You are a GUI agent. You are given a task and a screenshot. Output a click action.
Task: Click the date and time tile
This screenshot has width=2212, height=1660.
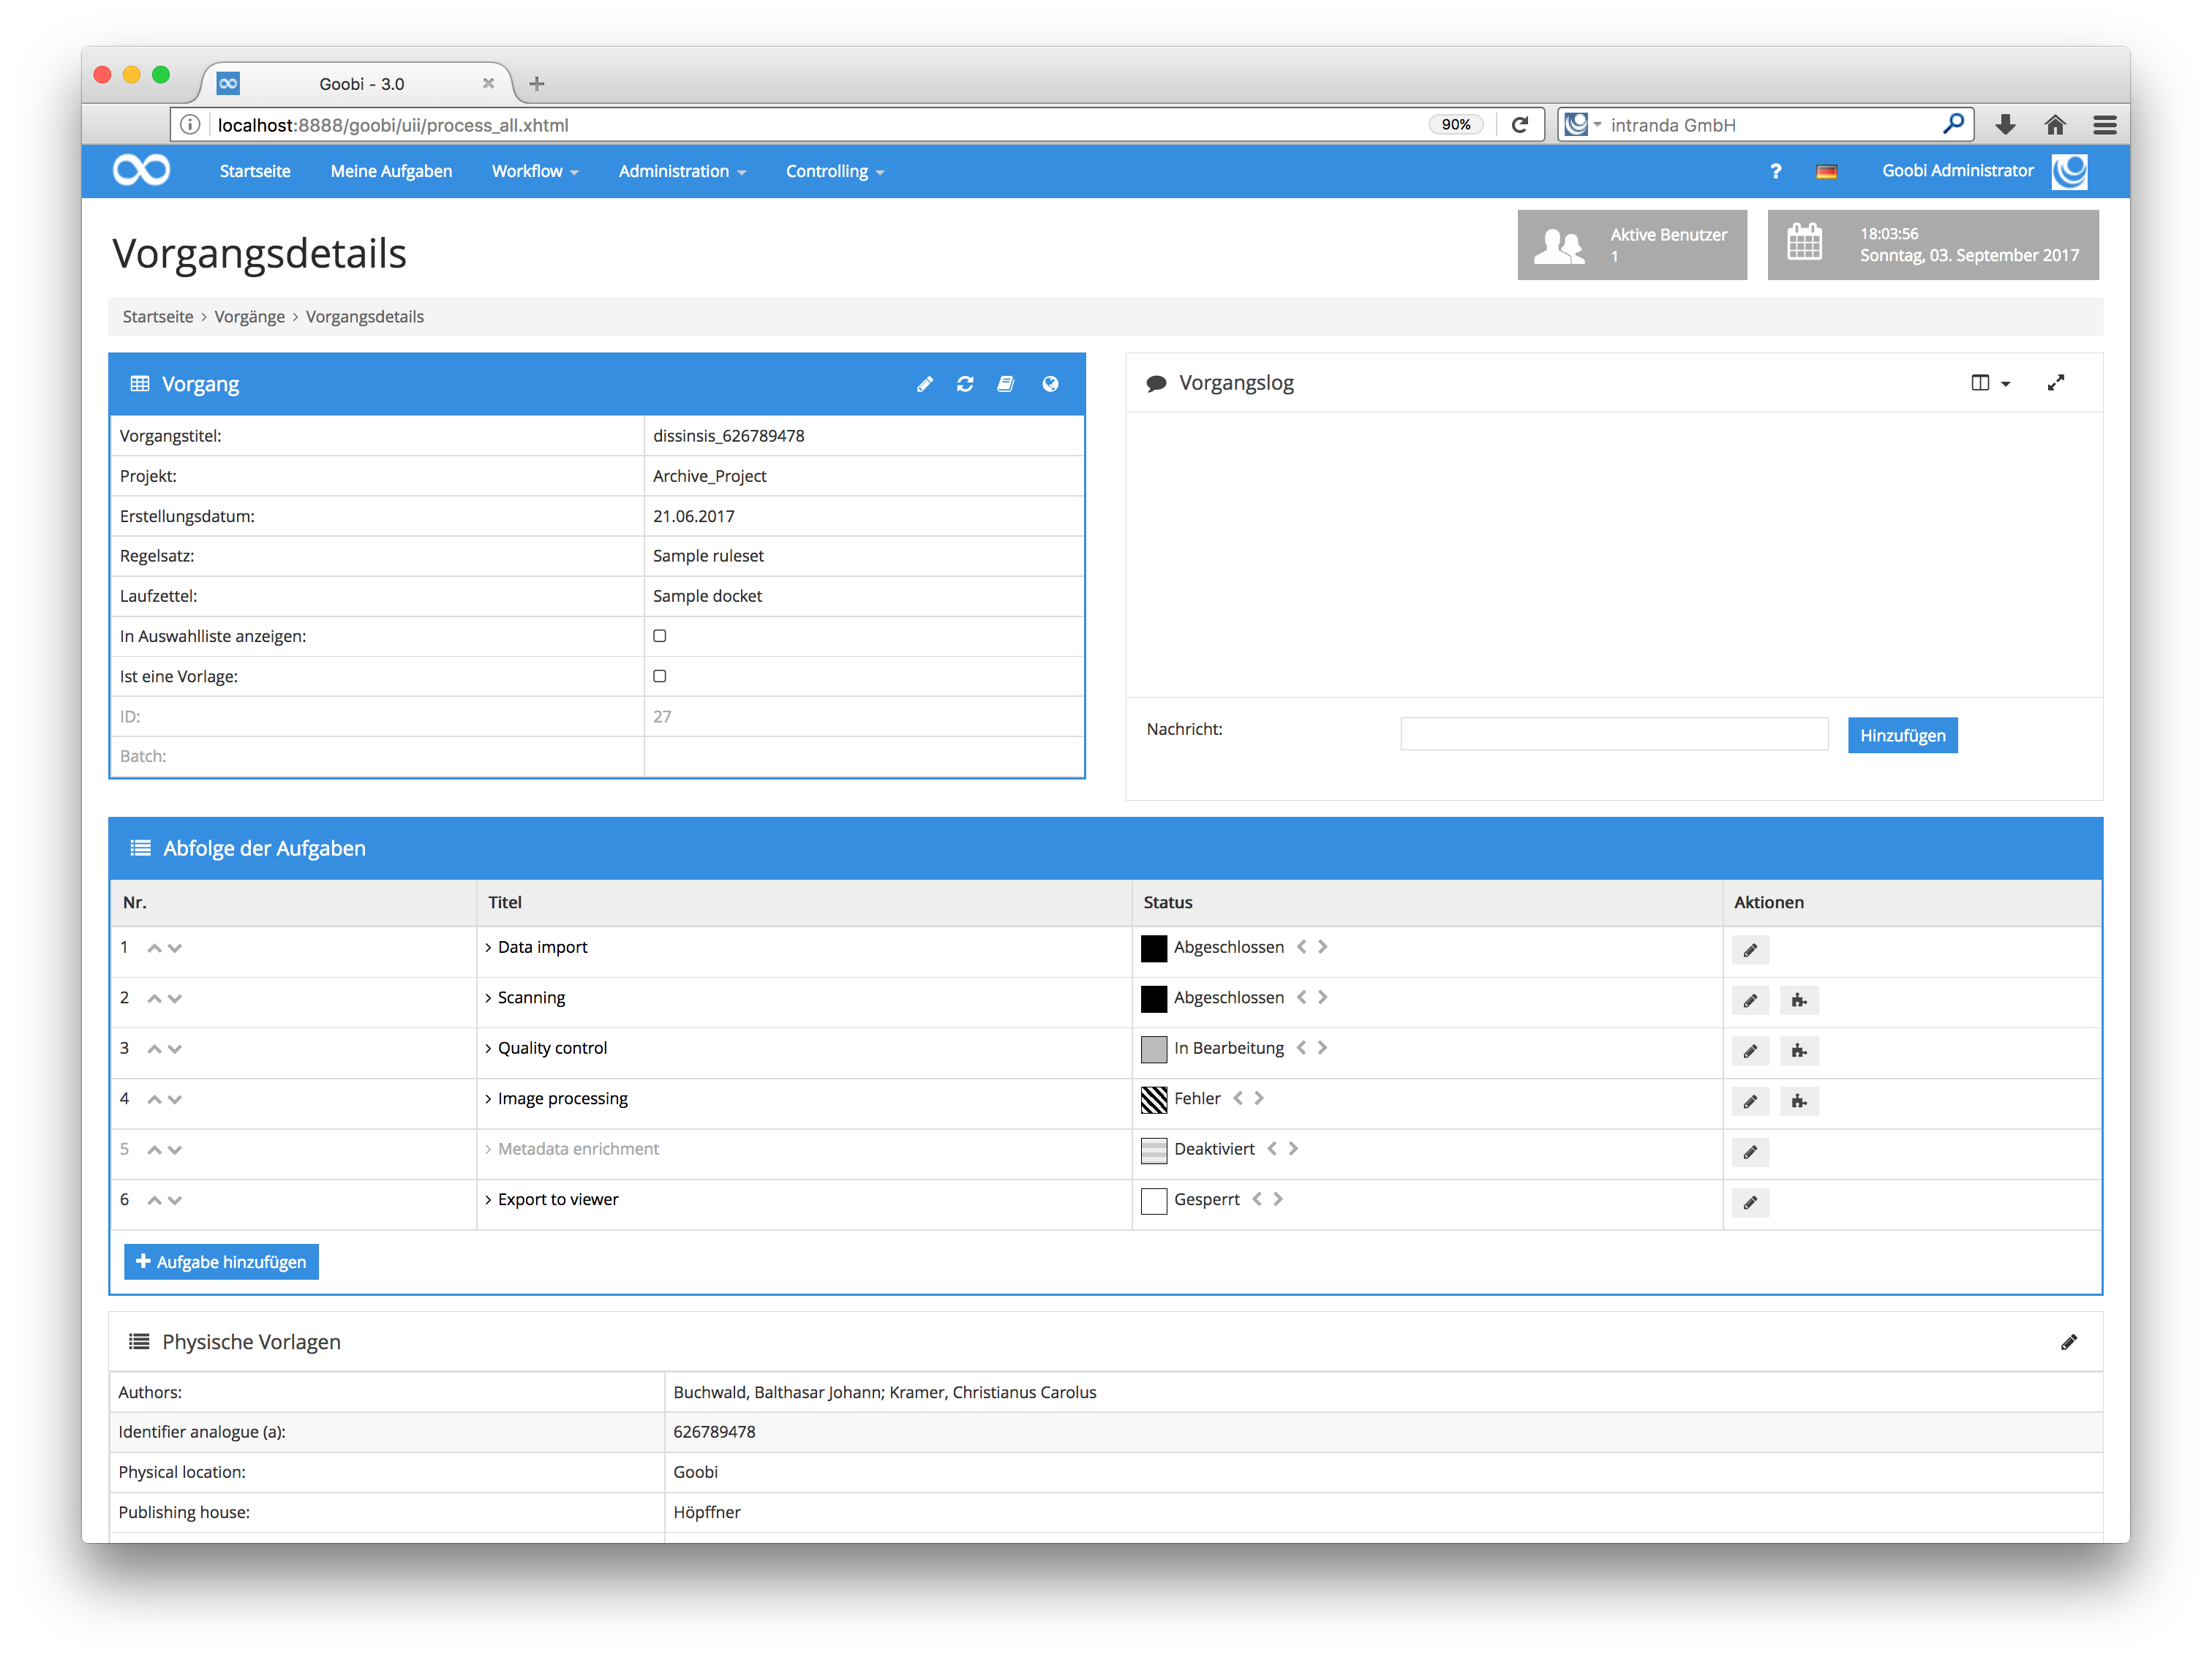[x=1932, y=245]
